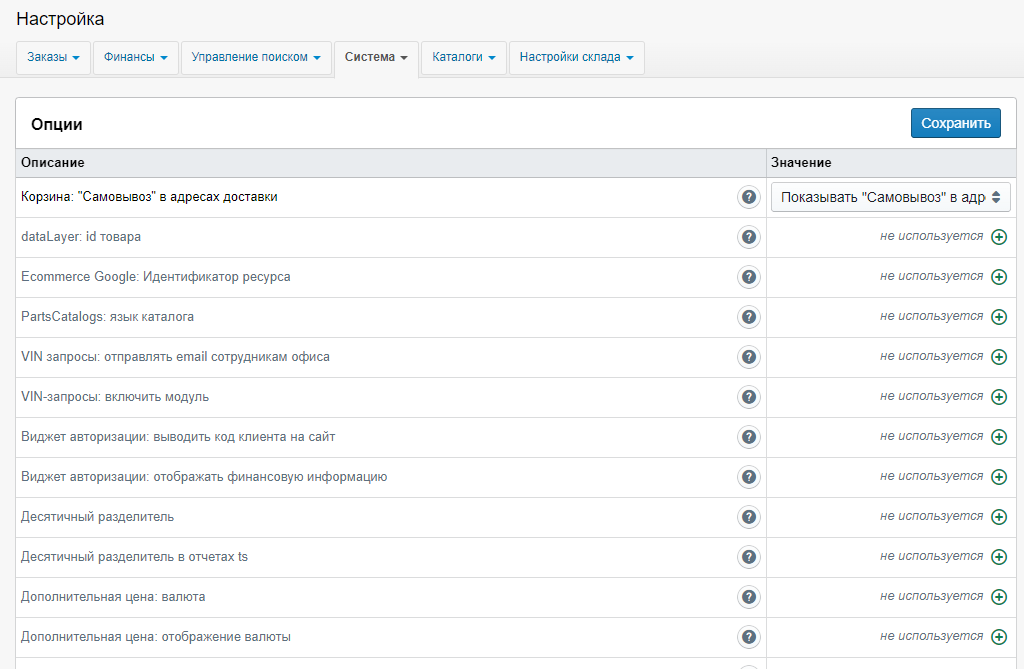The height and width of the screenshot is (669, 1024).
Task: Open Настройки склада tab menu
Action: (576, 58)
